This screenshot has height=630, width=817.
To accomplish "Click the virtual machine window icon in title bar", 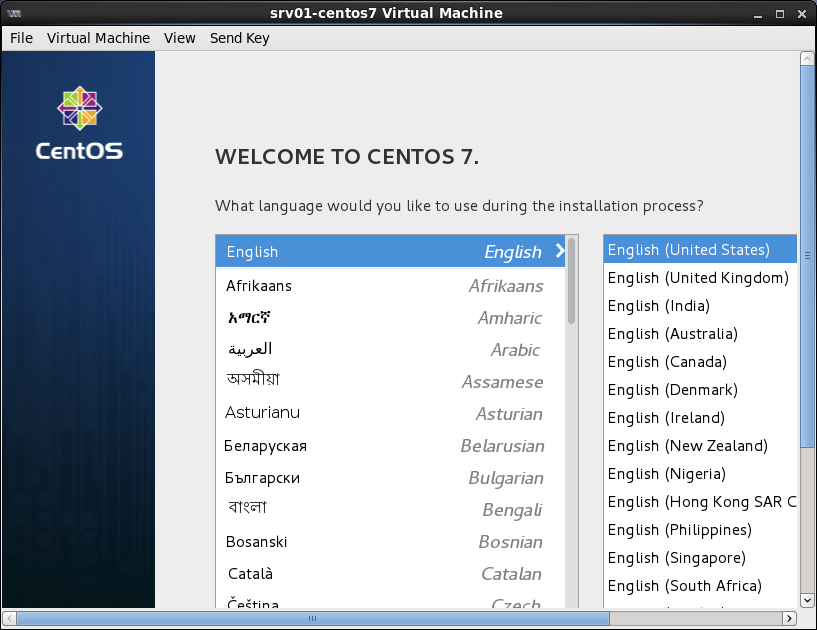I will [x=14, y=13].
